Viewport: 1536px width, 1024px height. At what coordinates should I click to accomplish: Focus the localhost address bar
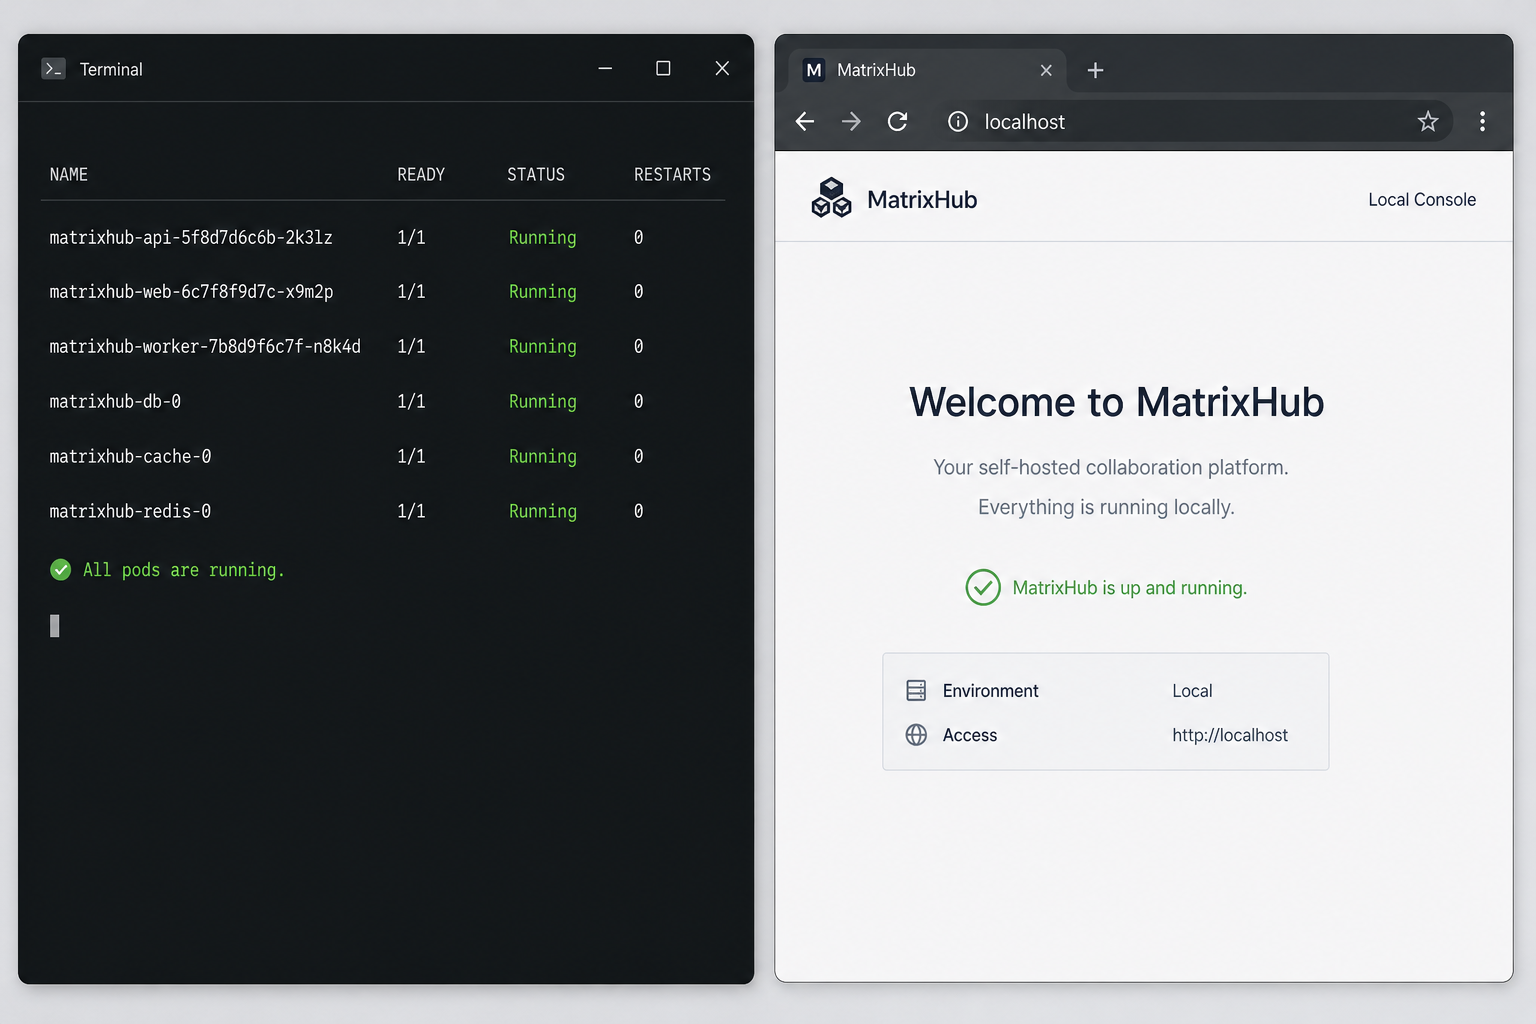(x=1195, y=122)
